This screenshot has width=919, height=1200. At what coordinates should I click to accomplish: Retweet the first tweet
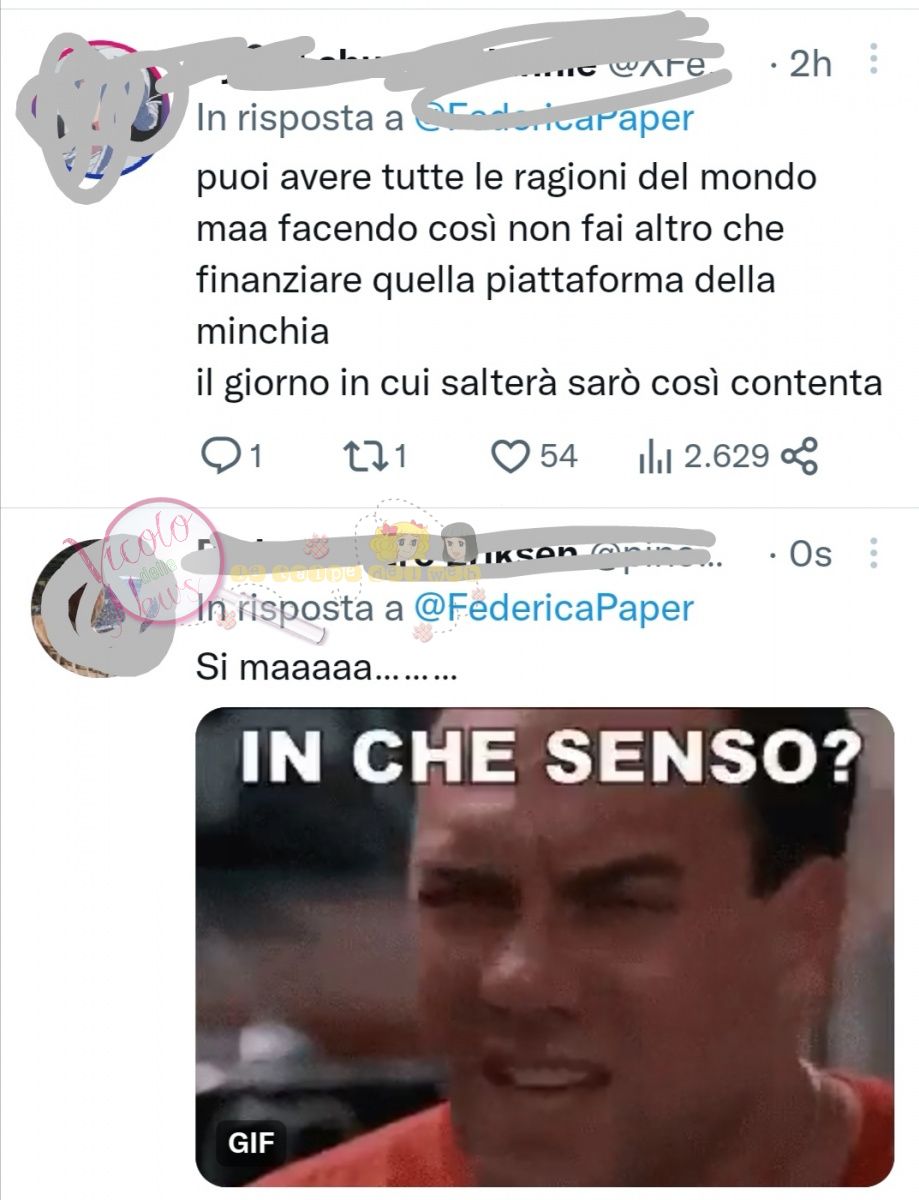click(360, 457)
